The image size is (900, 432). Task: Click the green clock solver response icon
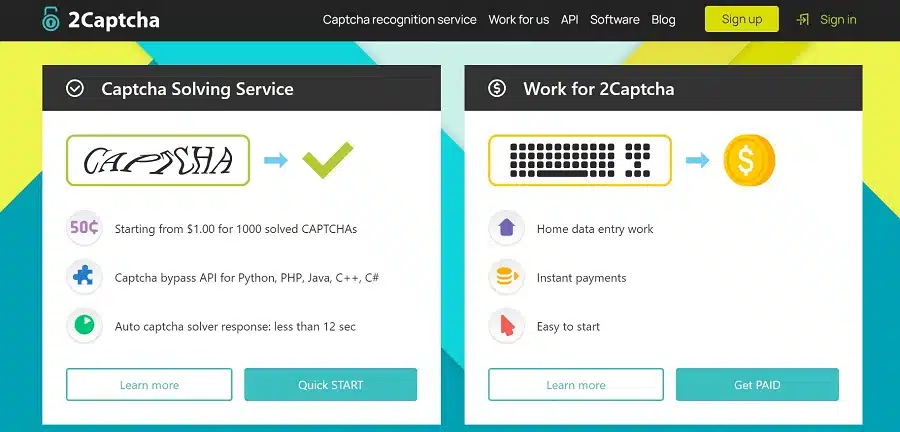[84, 326]
